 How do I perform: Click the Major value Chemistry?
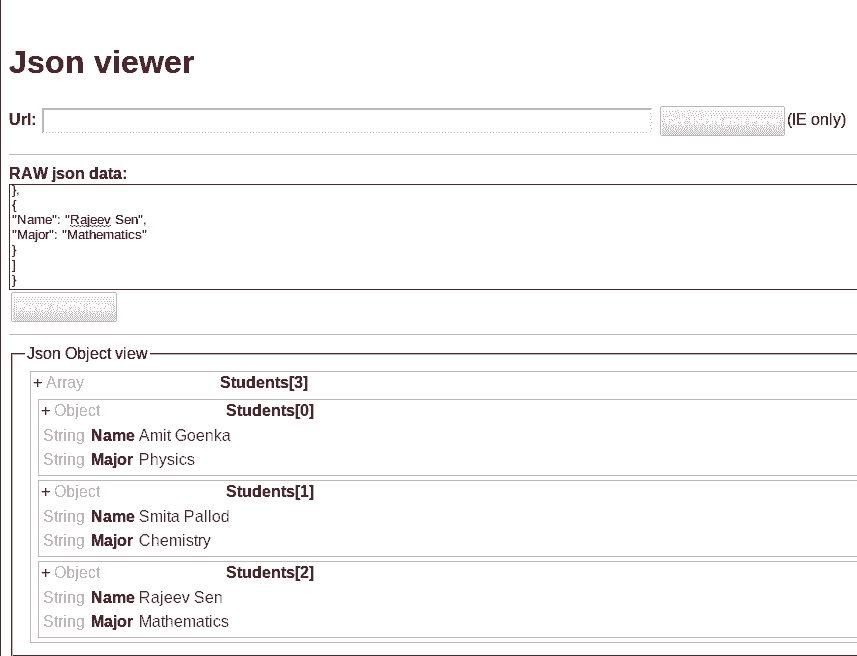(175, 541)
